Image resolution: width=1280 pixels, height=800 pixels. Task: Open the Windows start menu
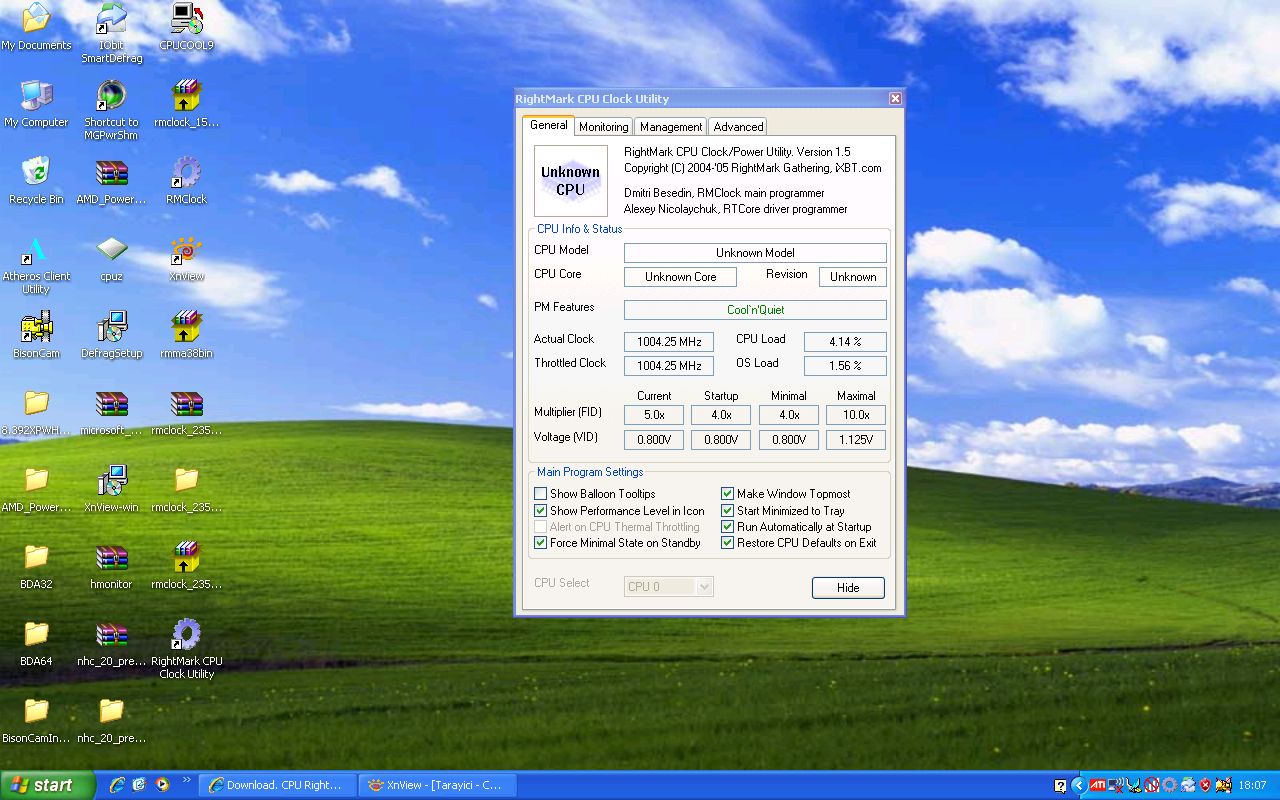click(47, 785)
